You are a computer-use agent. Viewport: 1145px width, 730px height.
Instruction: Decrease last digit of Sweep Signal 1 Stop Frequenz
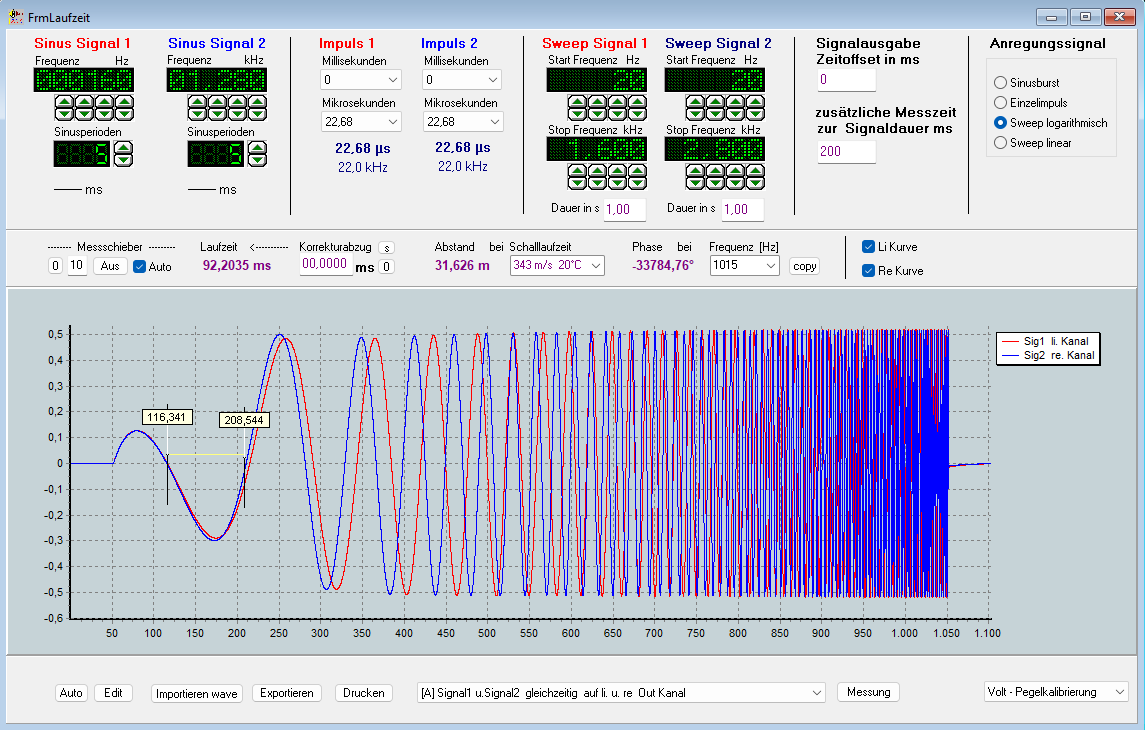(x=637, y=183)
